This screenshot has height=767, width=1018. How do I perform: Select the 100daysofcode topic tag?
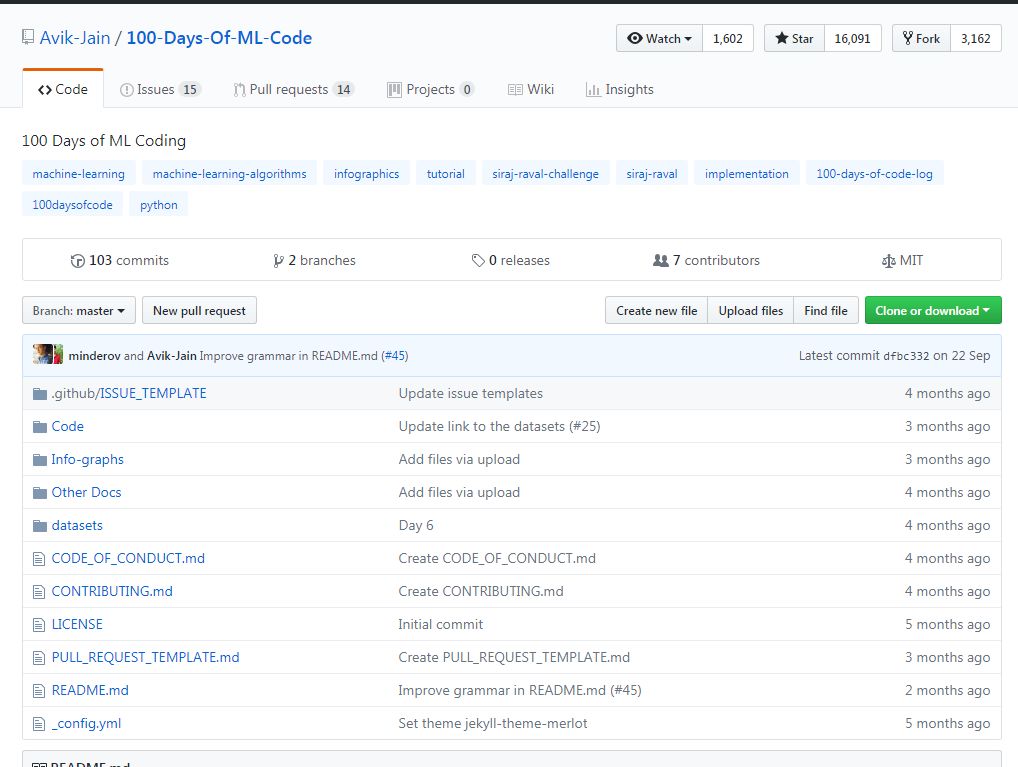(72, 205)
